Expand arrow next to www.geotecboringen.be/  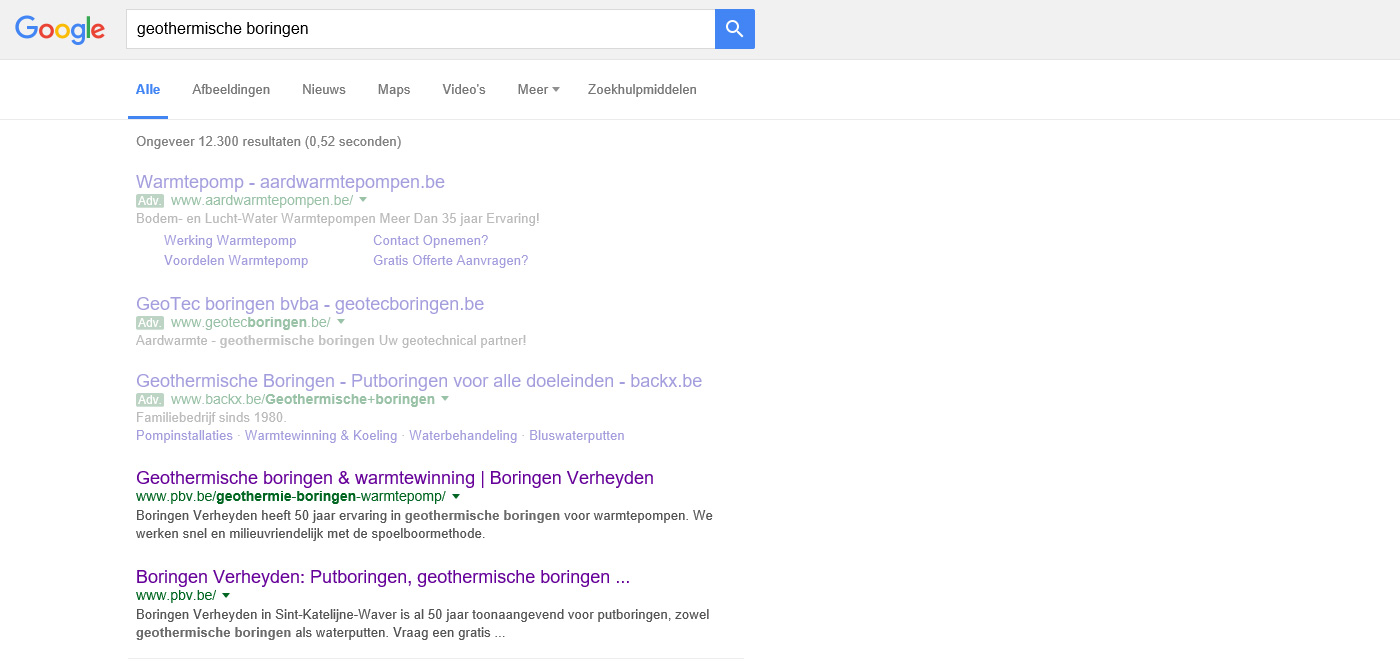[340, 322]
